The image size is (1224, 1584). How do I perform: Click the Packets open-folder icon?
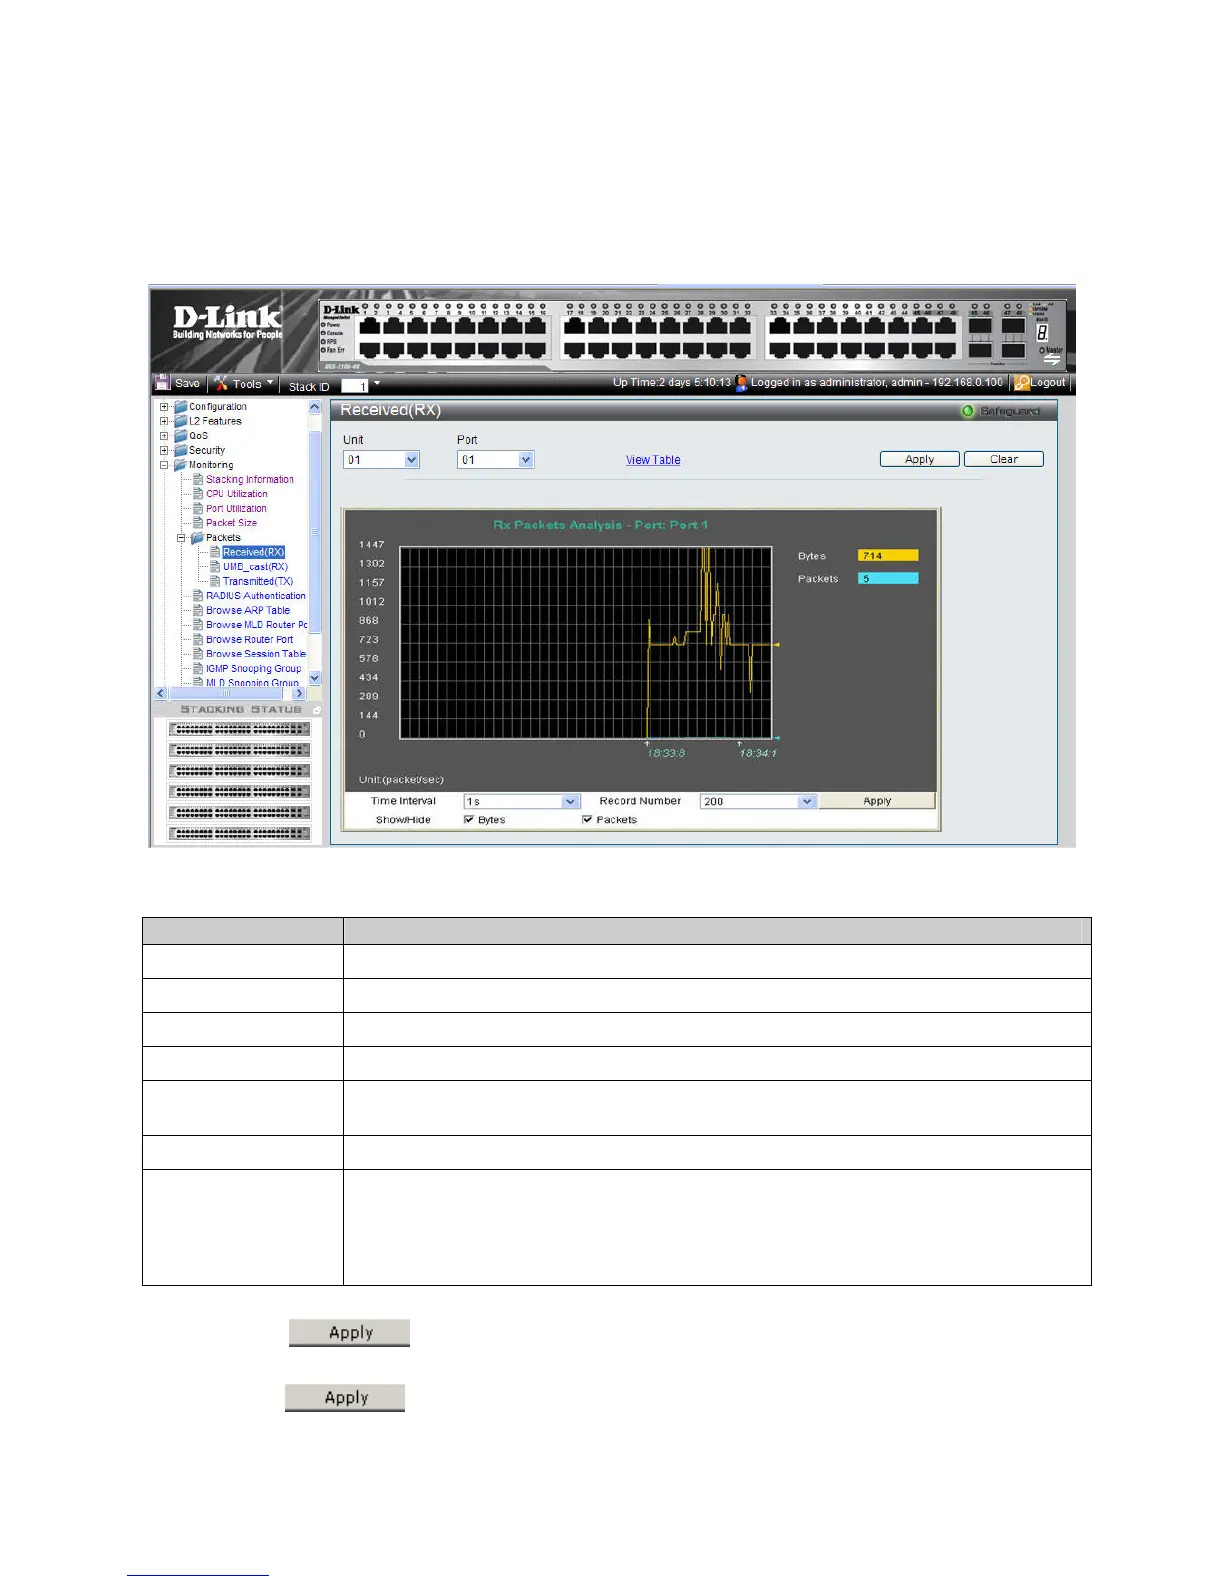tap(197, 538)
